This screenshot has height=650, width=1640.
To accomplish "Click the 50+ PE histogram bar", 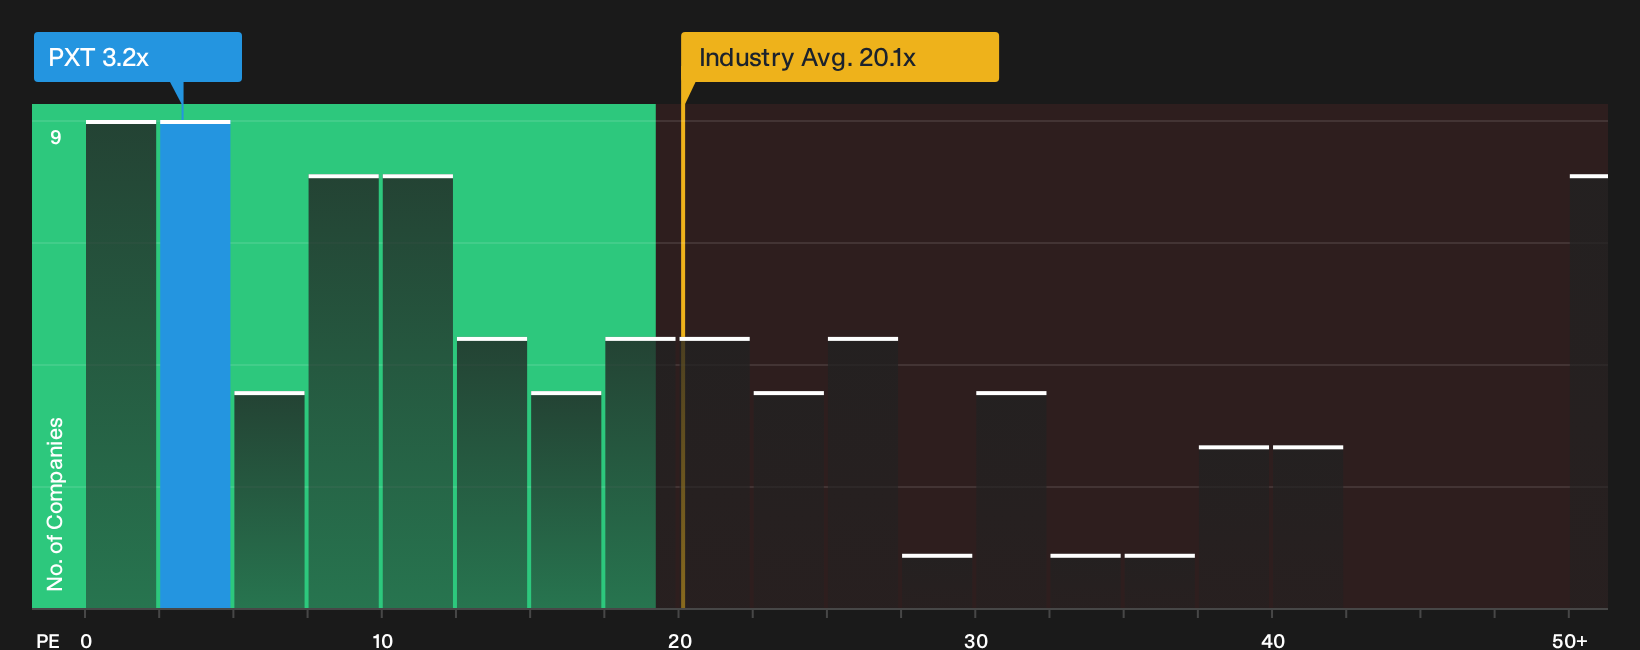I will pos(1589,391).
